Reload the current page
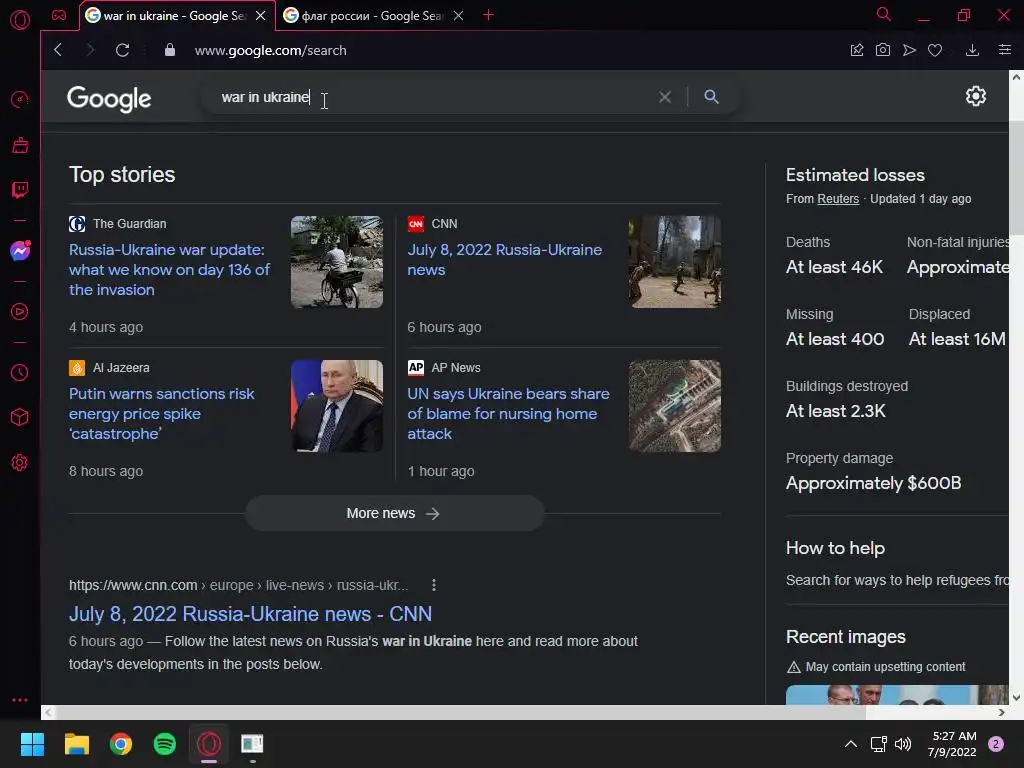 tap(122, 50)
